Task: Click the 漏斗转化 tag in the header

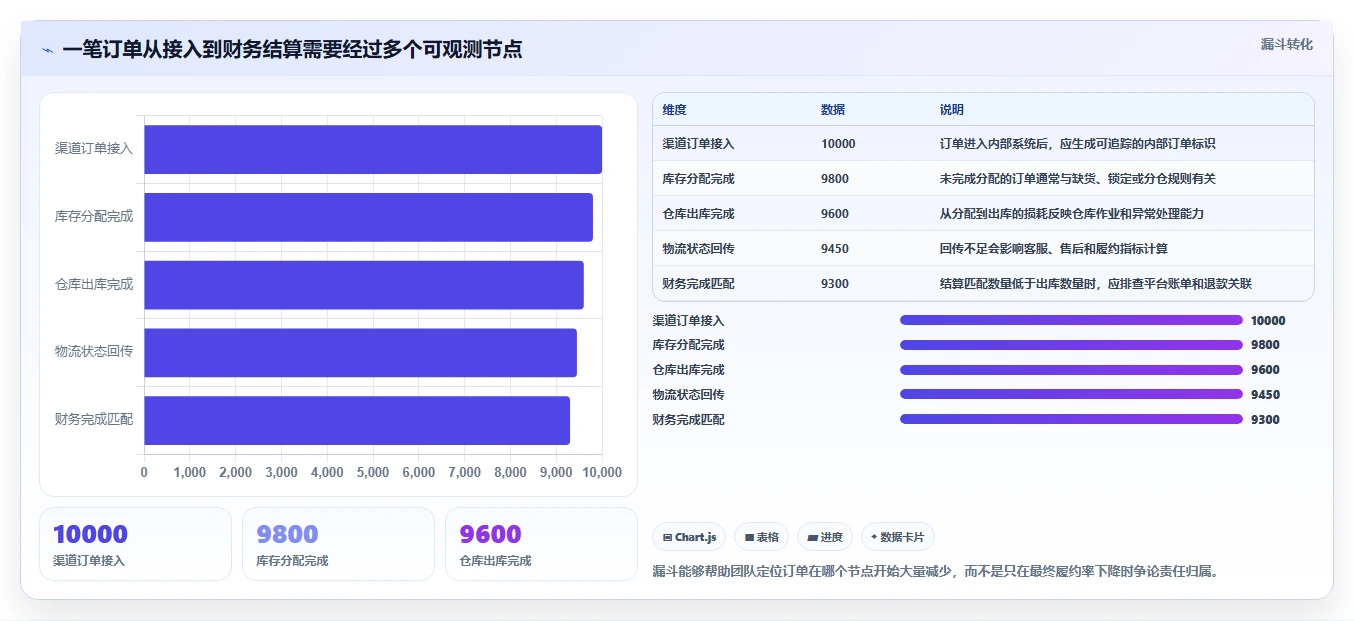Action: point(1286,44)
